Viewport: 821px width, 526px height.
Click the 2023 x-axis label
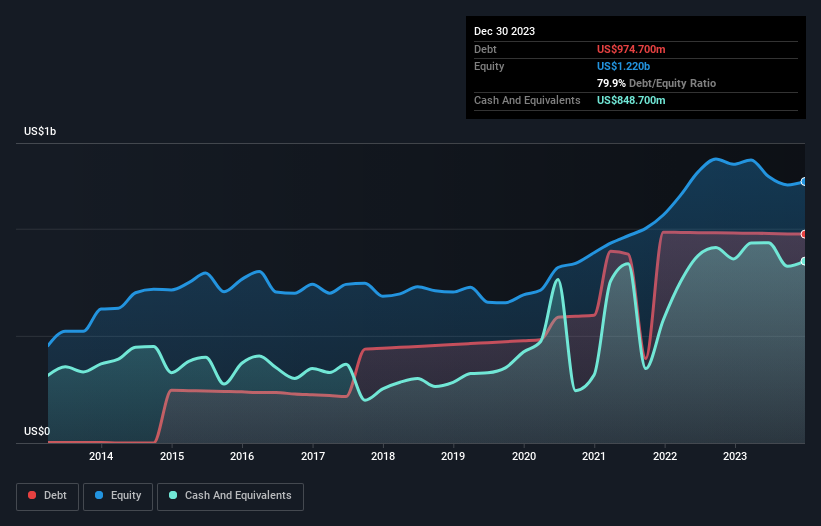tap(735, 456)
